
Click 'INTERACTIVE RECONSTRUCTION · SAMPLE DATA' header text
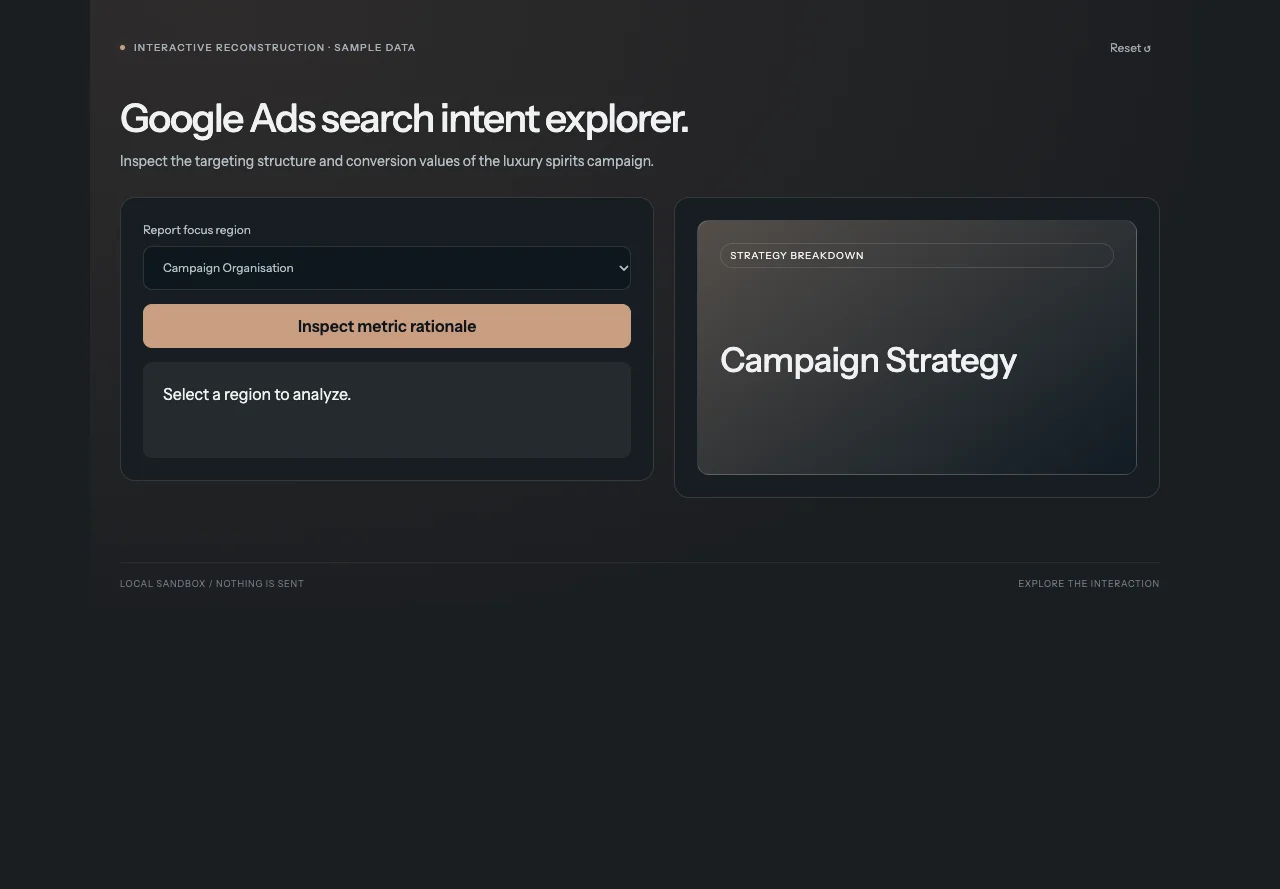pos(274,47)
